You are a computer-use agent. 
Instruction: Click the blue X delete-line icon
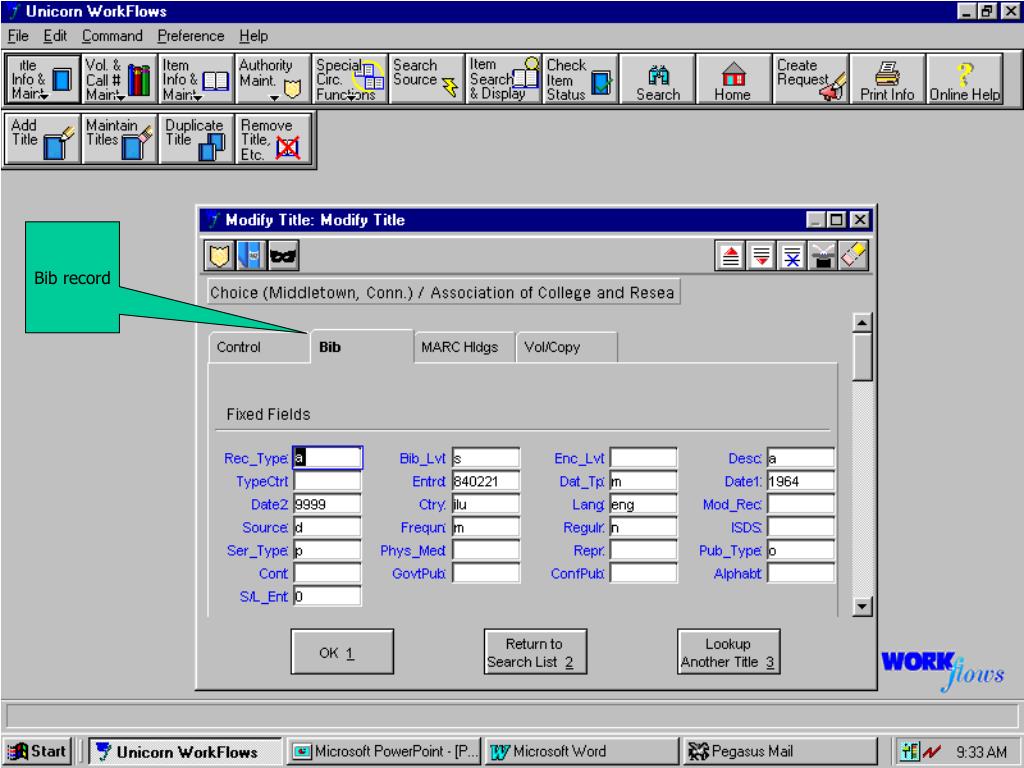pos(792,255)
